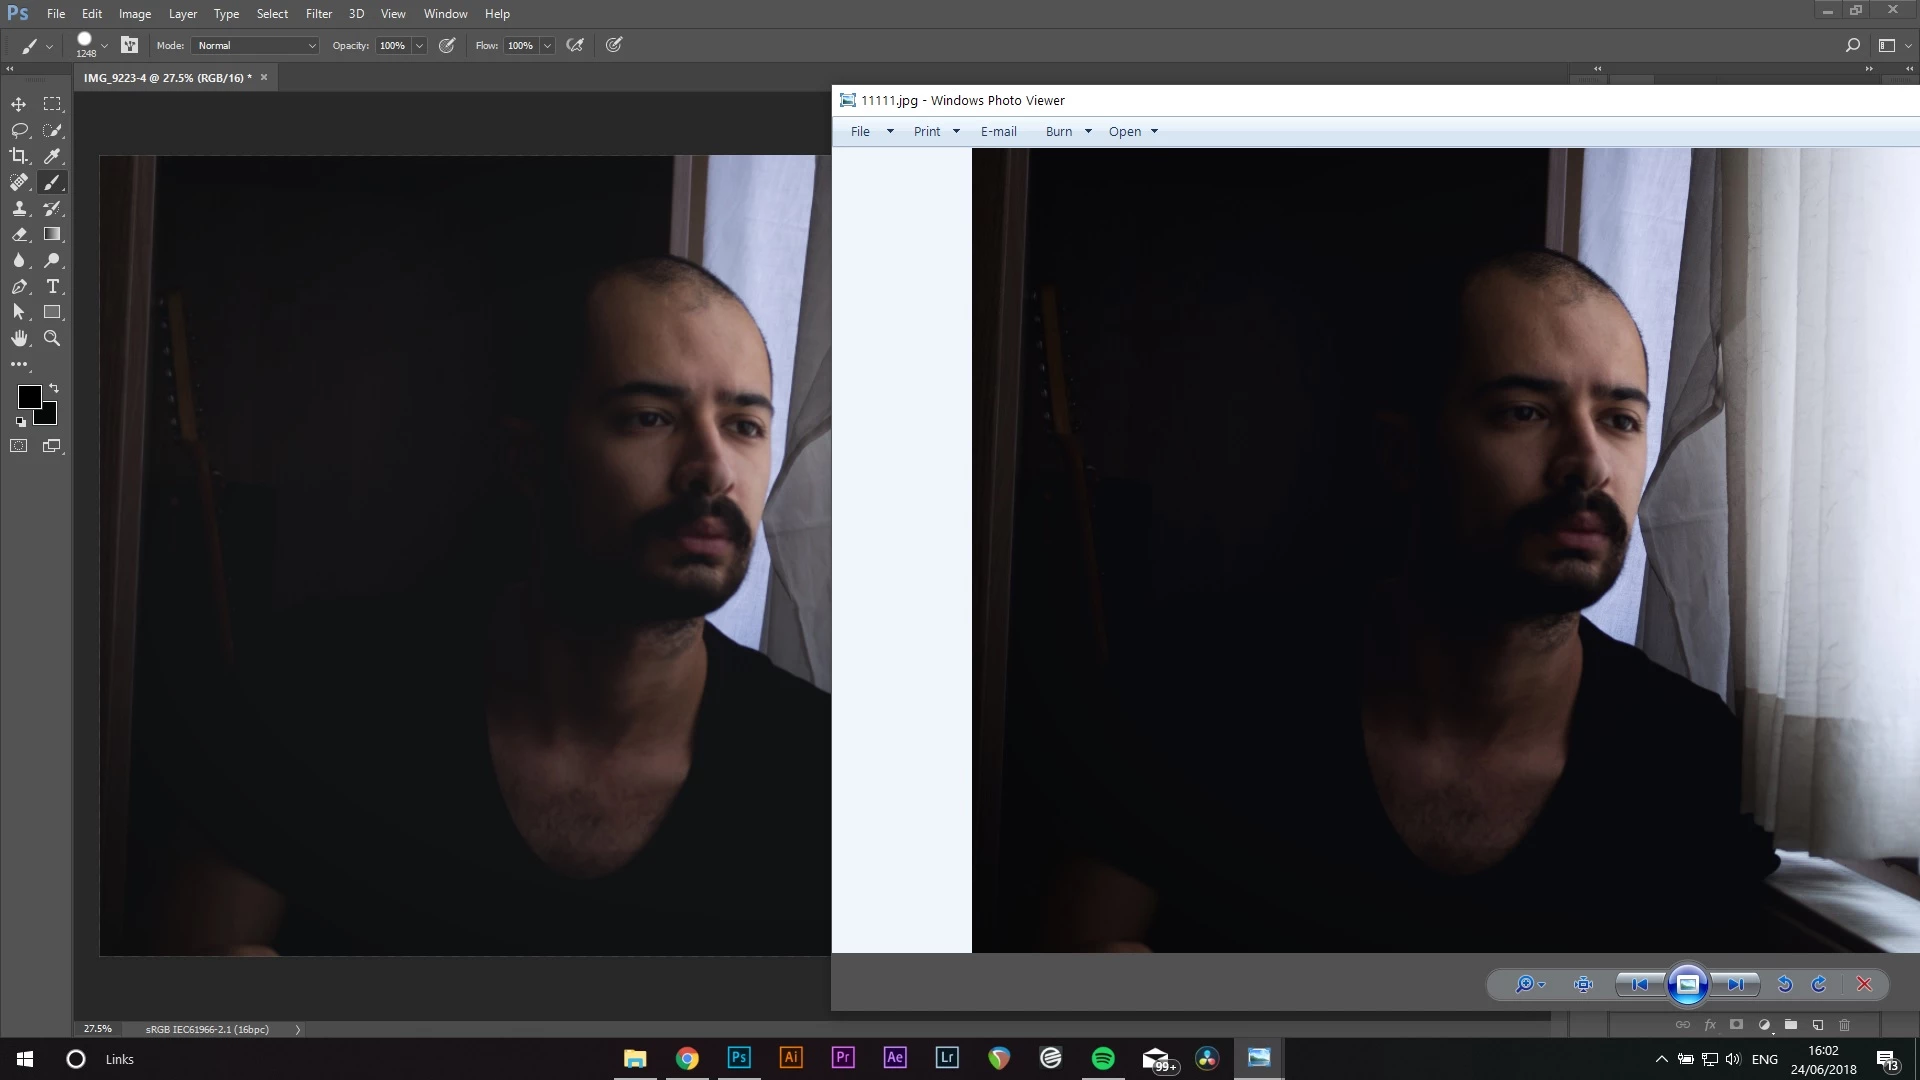Select the Lasso tool
This screenshot has width=1920, height=1080.
point(19,130)
